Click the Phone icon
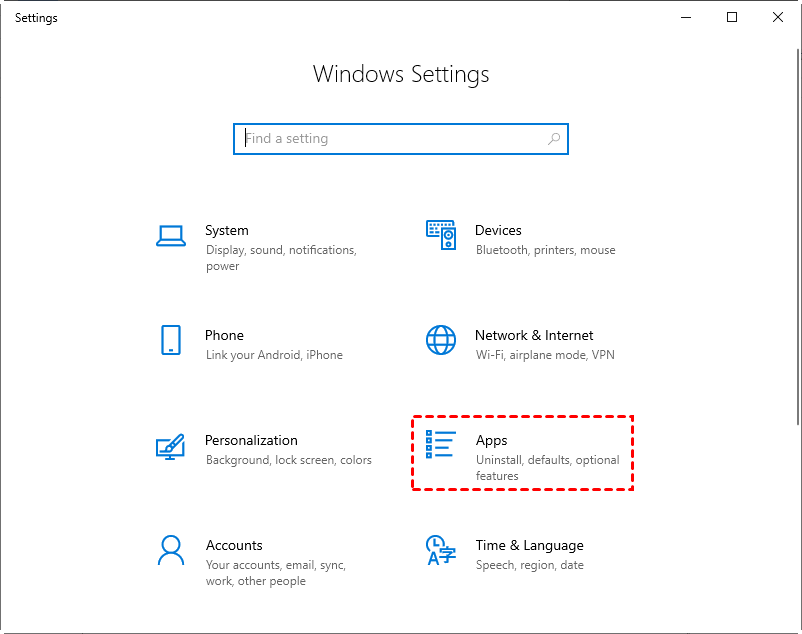This screenshot has width=802, height=634. [171, 340]
